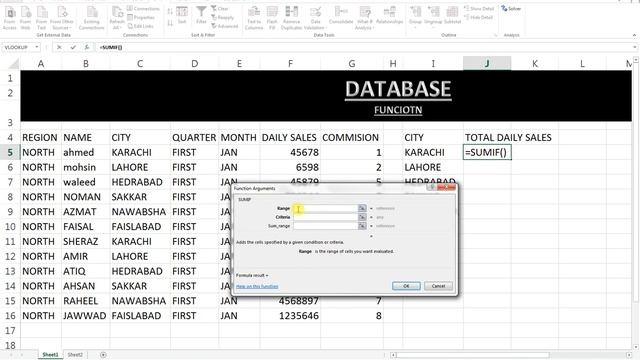Click OK in Function Arguments dialog
This screenshot has height=360, width=640.
[406, 286]
